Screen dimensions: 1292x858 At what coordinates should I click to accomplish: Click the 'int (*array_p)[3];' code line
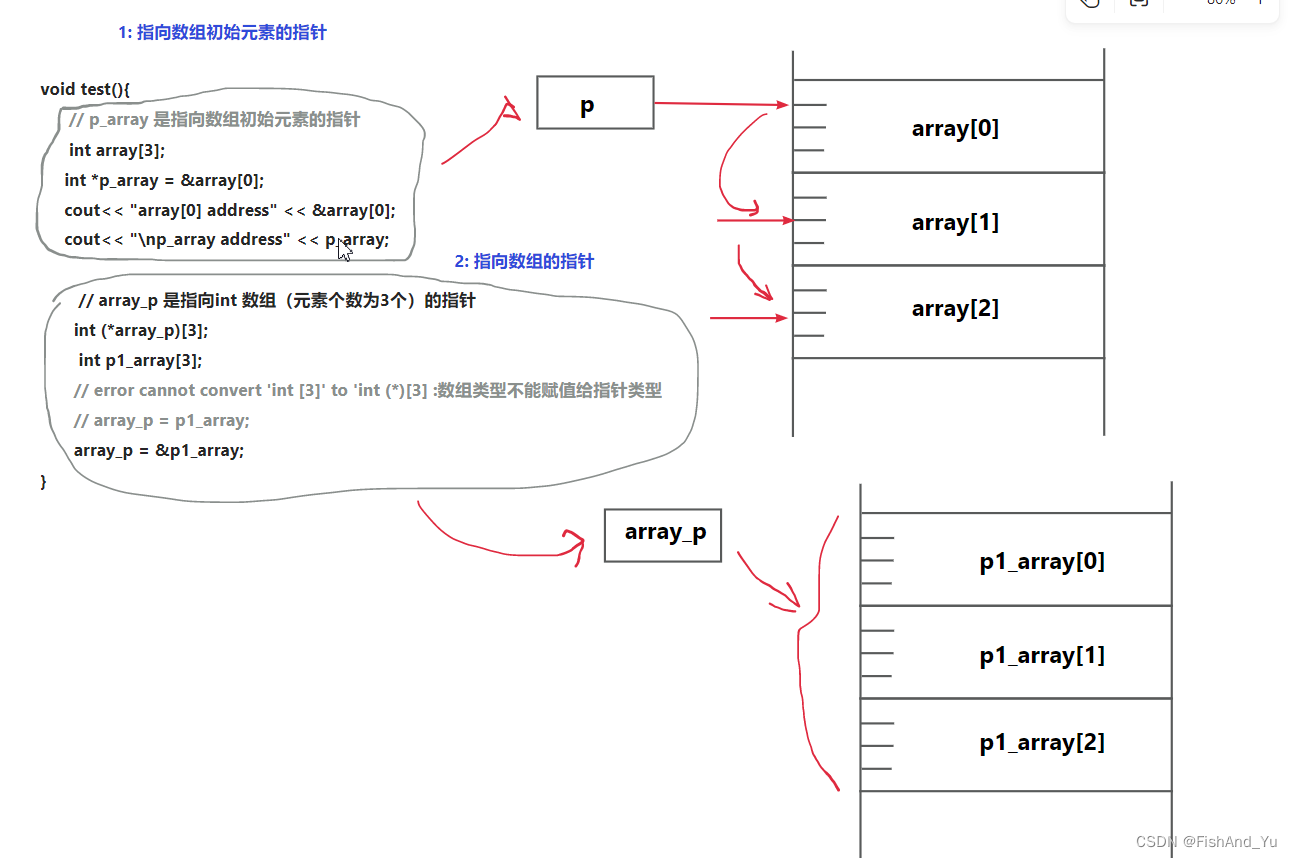tap(141, 330)
